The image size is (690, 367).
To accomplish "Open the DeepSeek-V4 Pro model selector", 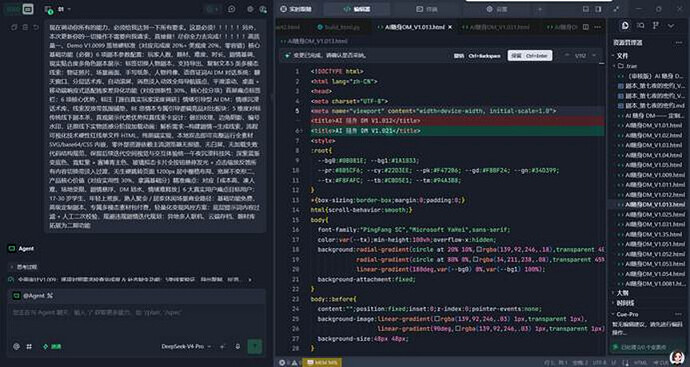I will click(x=186, y=347).
